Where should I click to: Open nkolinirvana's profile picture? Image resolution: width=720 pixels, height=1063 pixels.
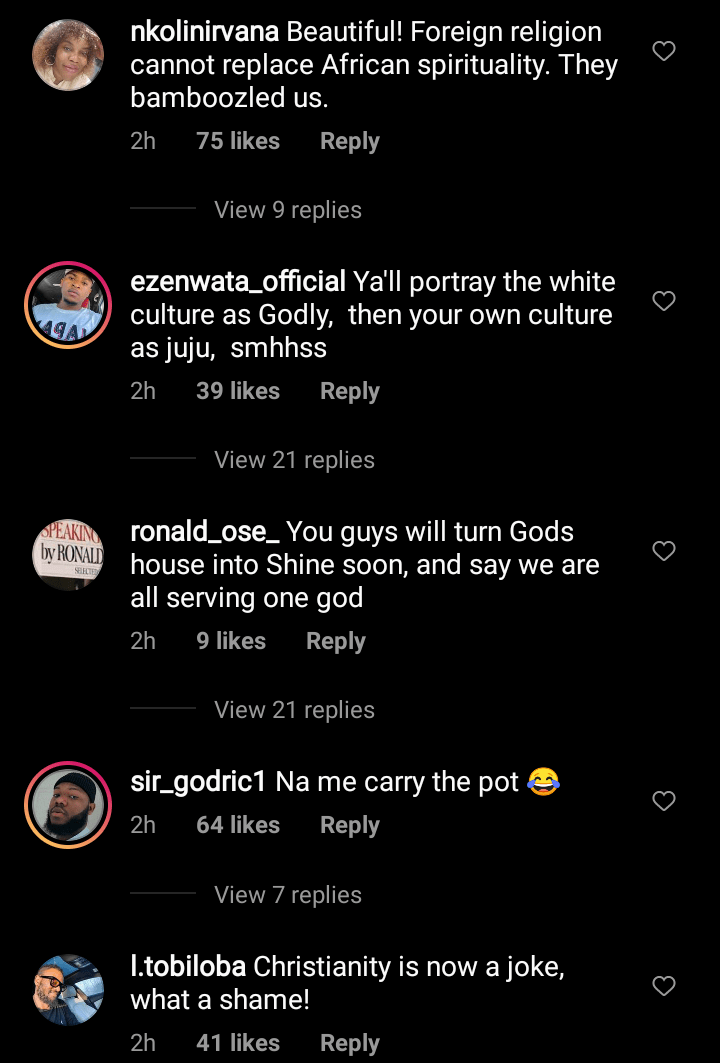pyautogui.click(x=68, y=55)
